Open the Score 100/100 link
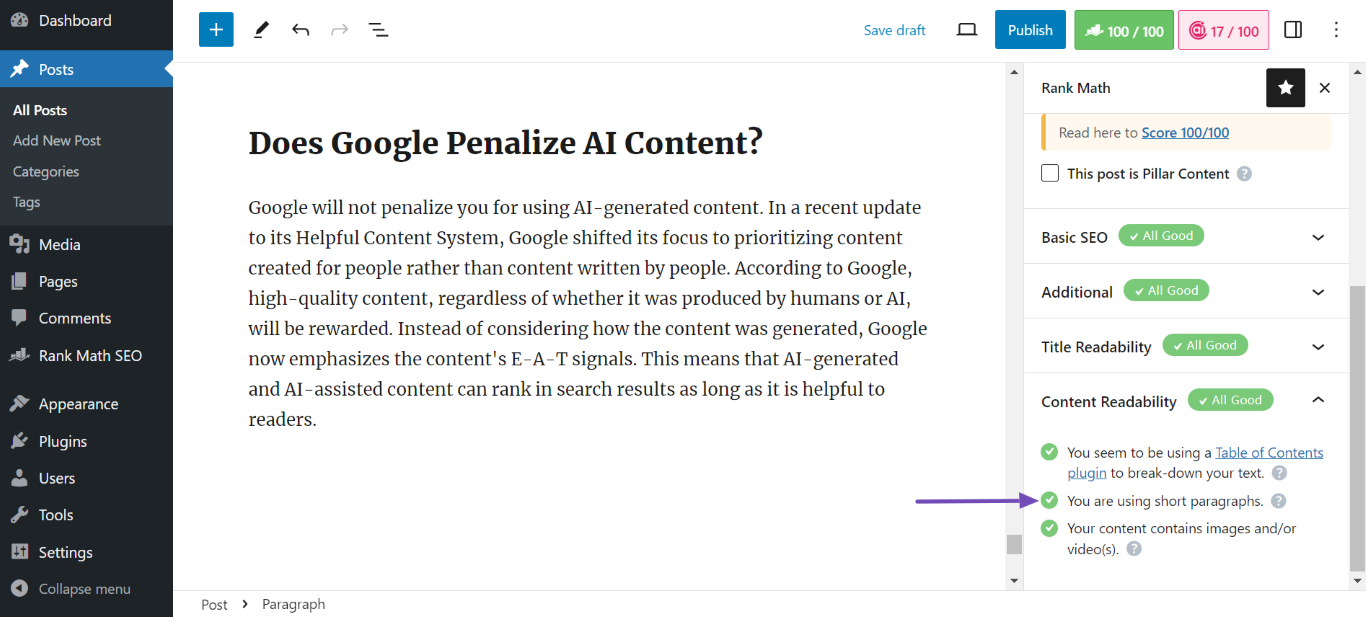The height and width of the screenshot is (617, 1366). (1185, 132)
